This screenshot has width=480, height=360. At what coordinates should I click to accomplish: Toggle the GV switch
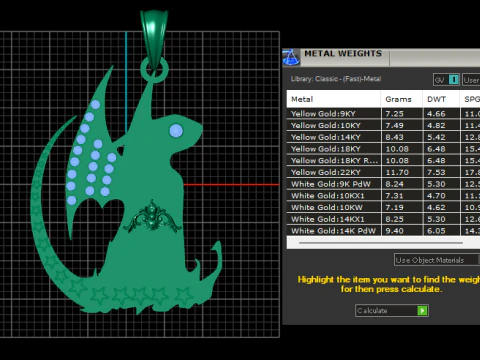[447, 80]
